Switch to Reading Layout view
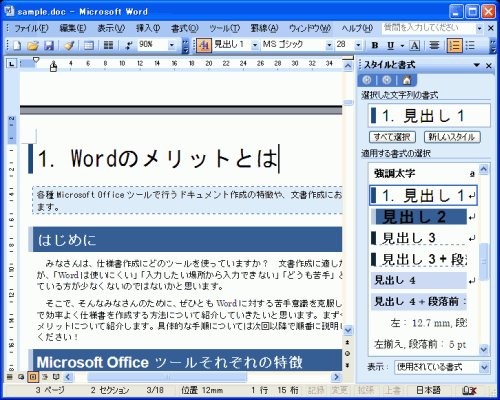This screenshot has height=400, width=500. point(56,377)
